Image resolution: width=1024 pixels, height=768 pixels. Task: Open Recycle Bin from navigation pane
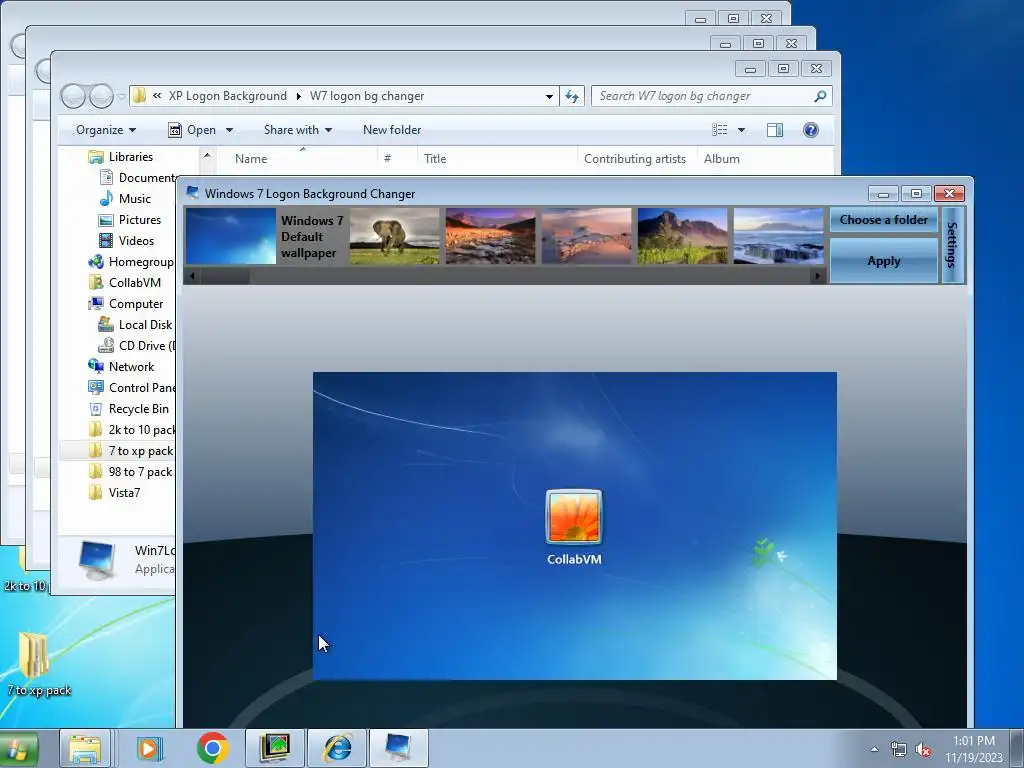(138, 409)
